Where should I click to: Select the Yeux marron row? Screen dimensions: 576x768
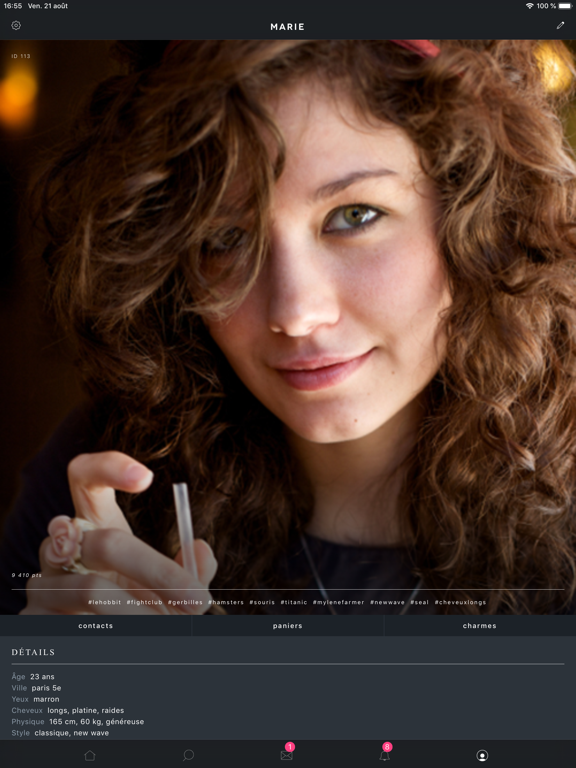[35, 699]
